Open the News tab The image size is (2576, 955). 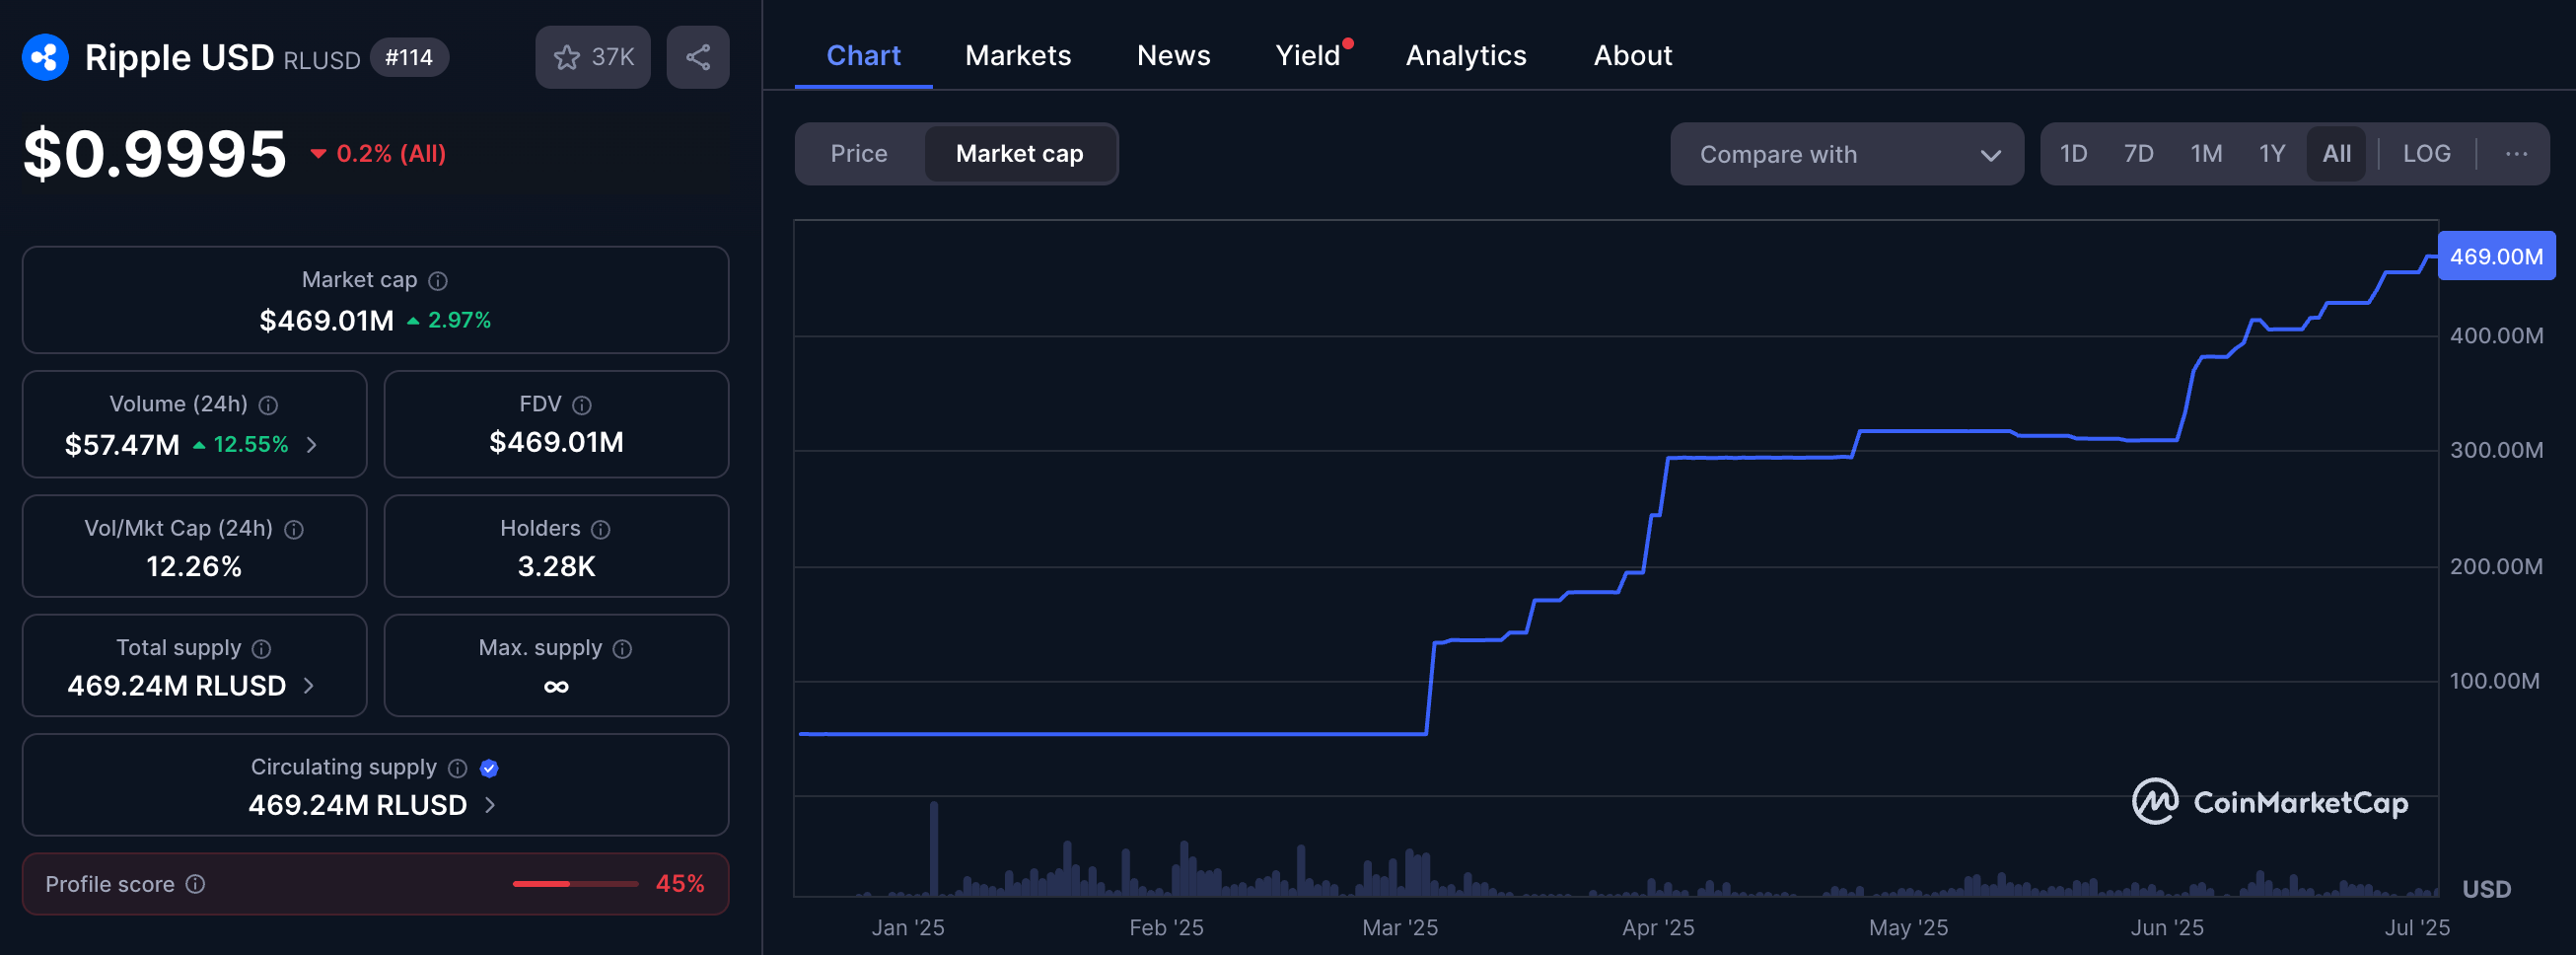1173,56
